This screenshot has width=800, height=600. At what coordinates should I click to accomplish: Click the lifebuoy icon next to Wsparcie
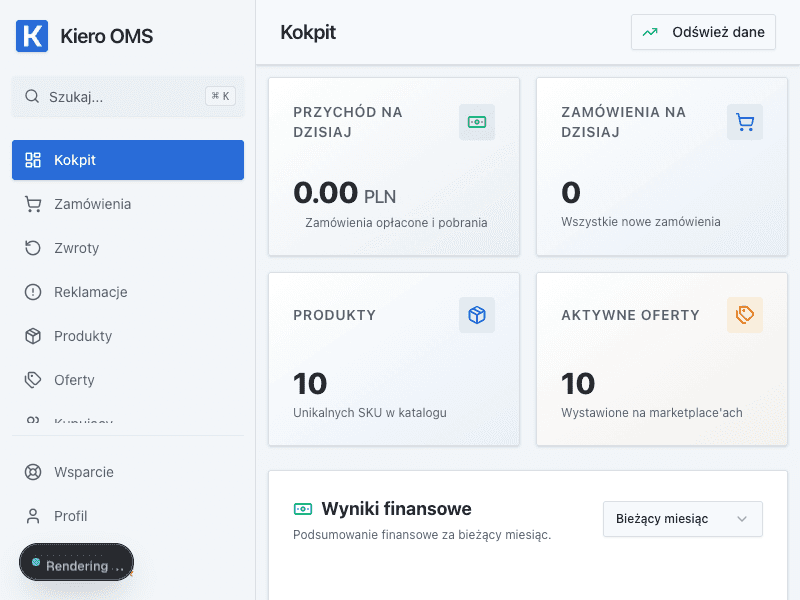[33, 472]
